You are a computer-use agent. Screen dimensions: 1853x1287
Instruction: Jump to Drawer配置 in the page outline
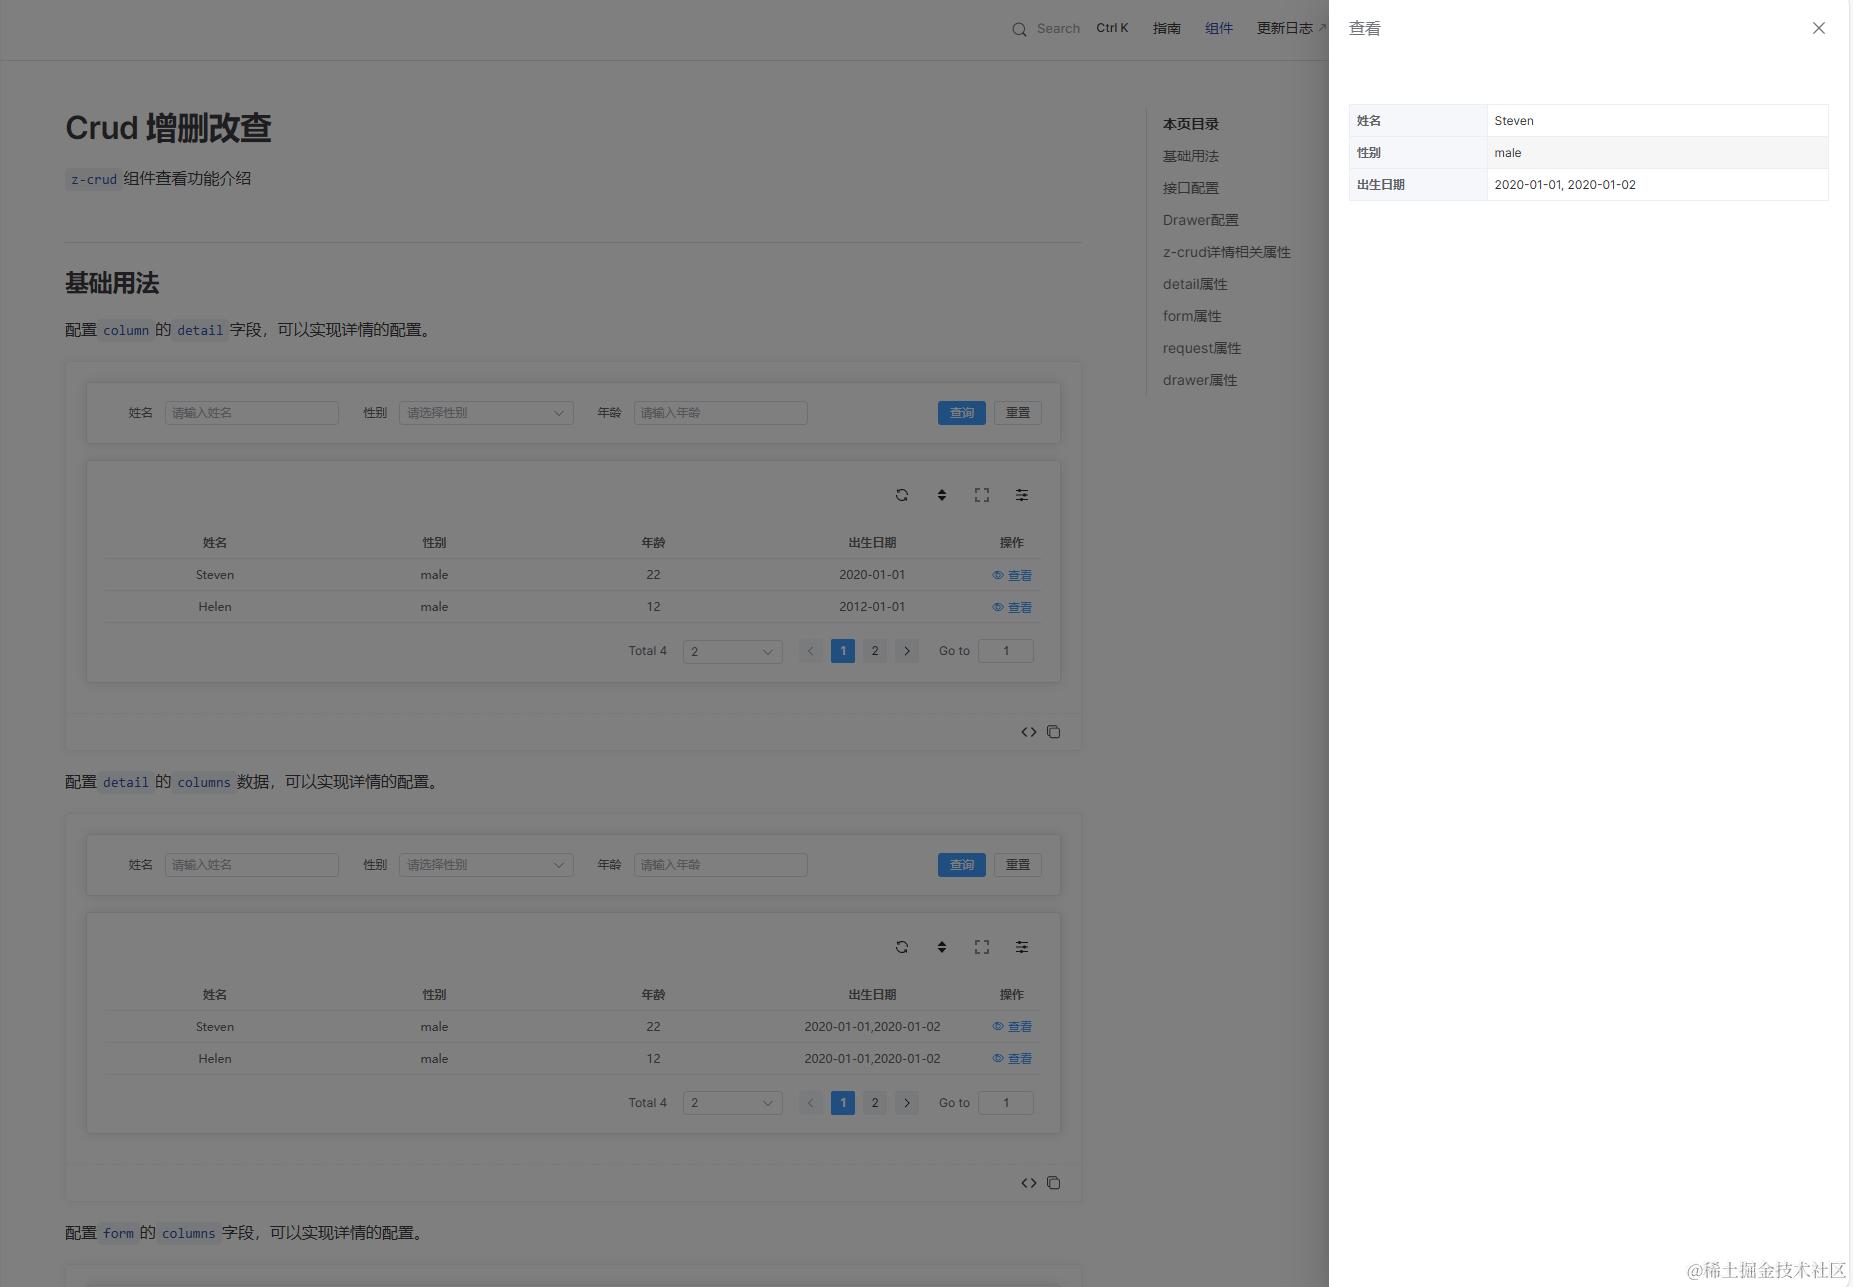[x=1201, y=220]
